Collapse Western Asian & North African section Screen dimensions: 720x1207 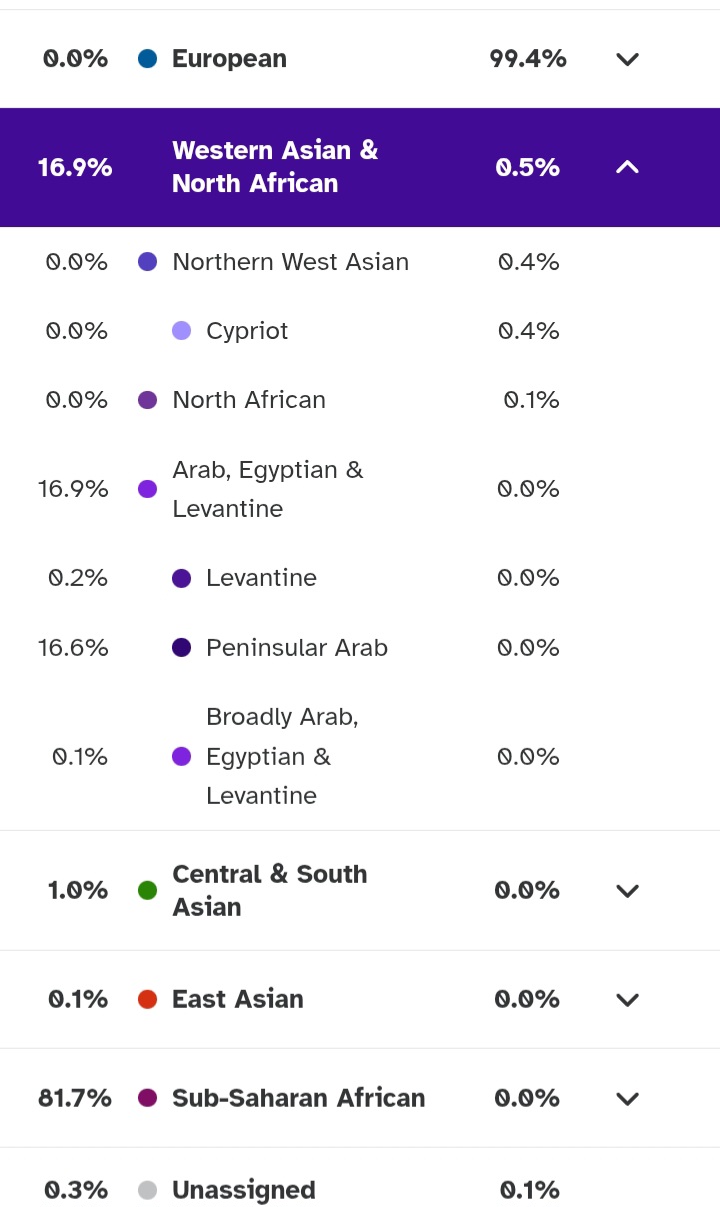(x=627, y=167)
